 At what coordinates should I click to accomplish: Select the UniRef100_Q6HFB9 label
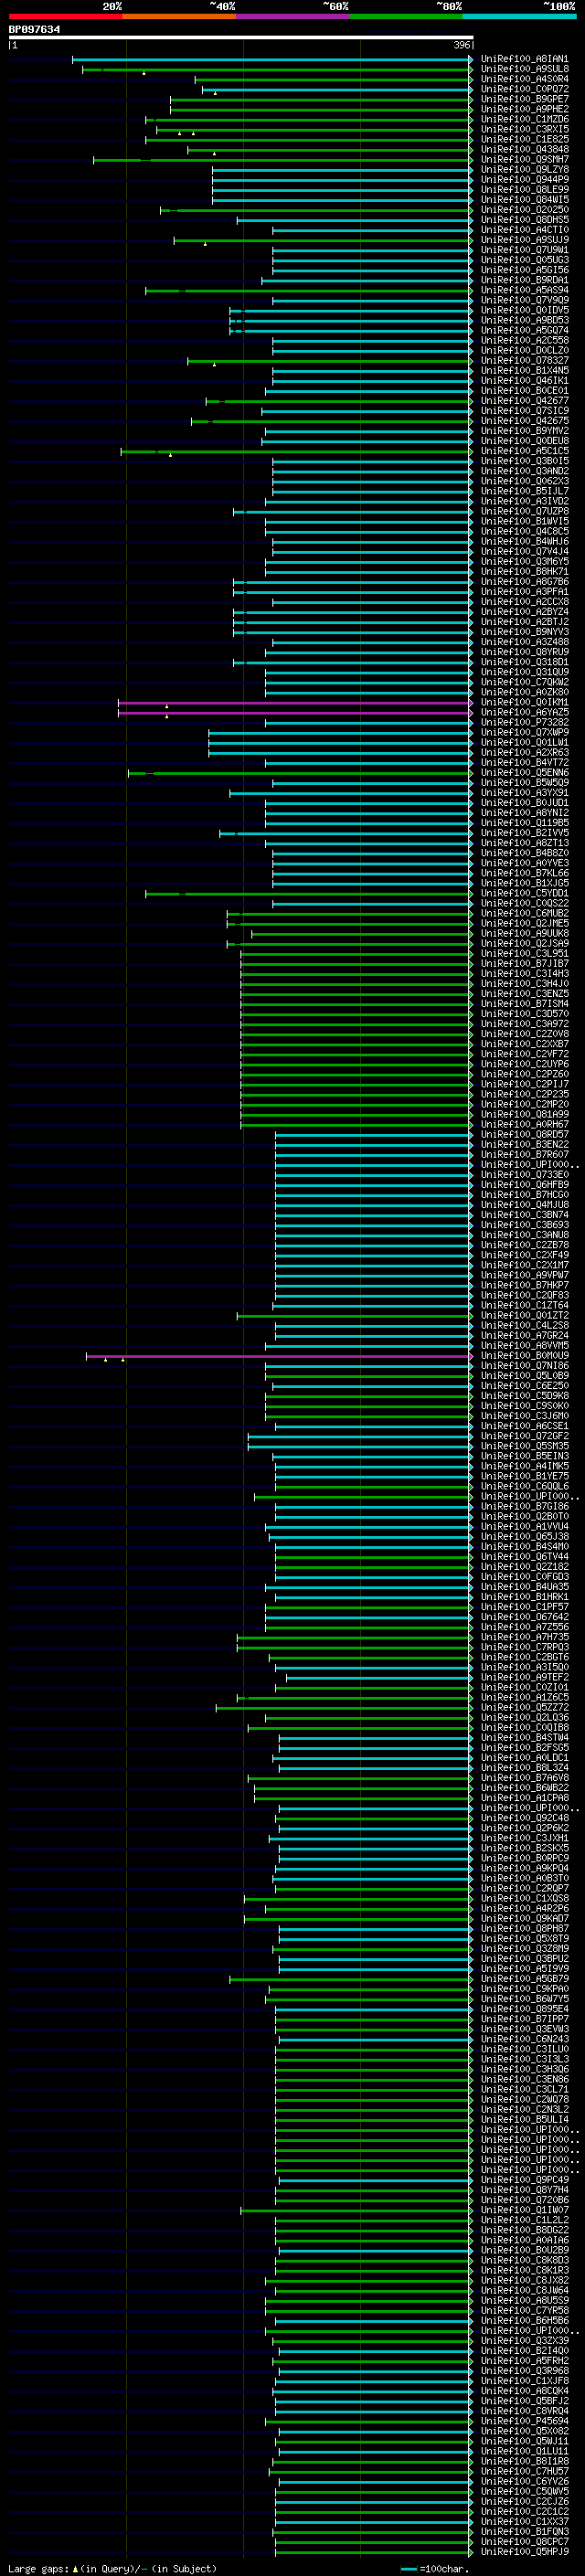coord(524,1184)
